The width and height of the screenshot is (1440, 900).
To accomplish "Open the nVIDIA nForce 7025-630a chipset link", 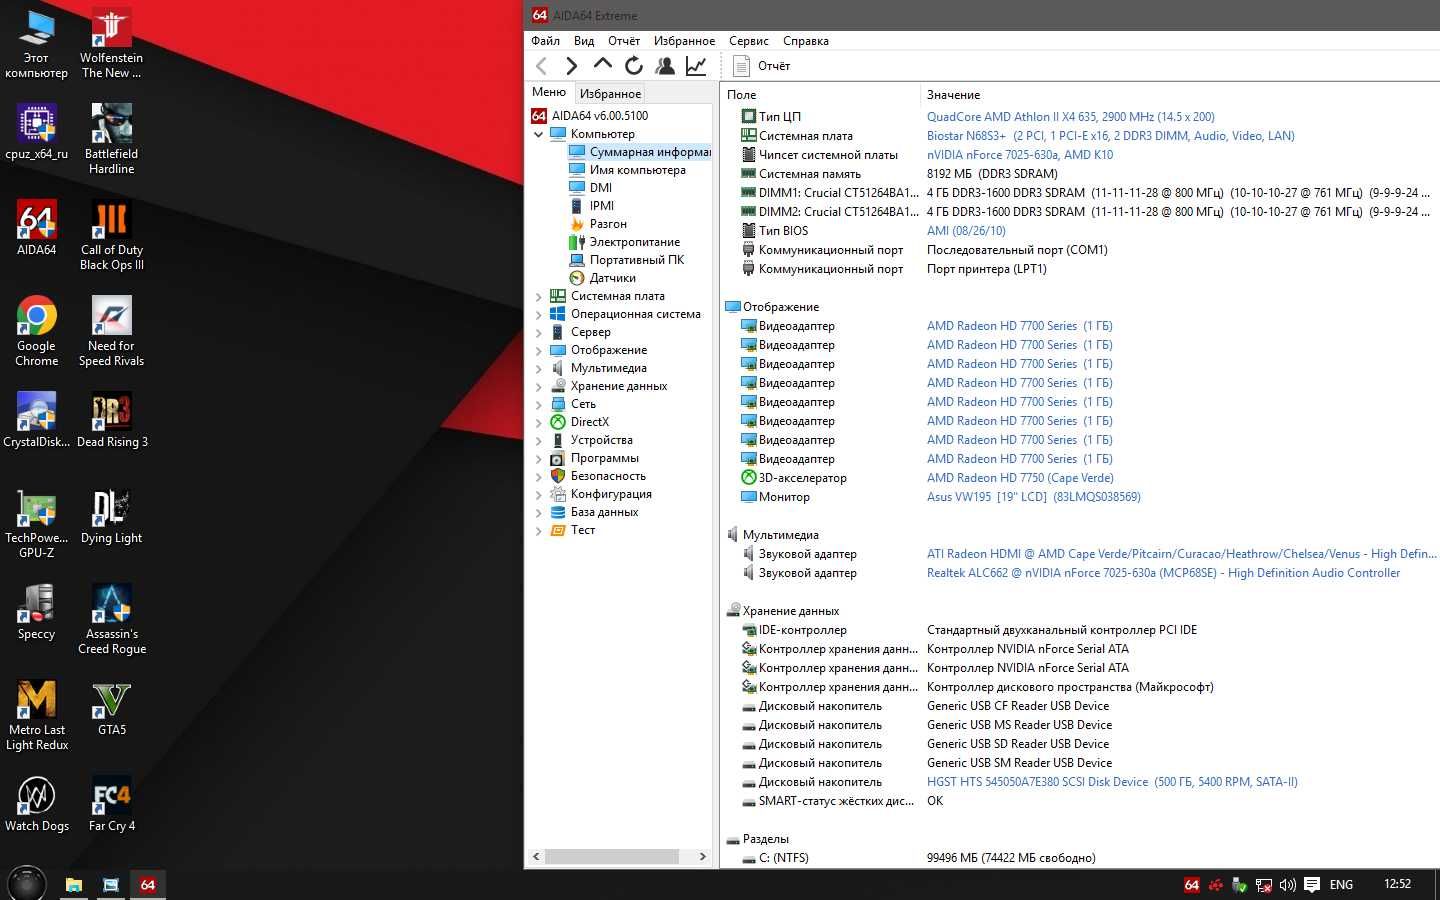I will [1019, 155].
